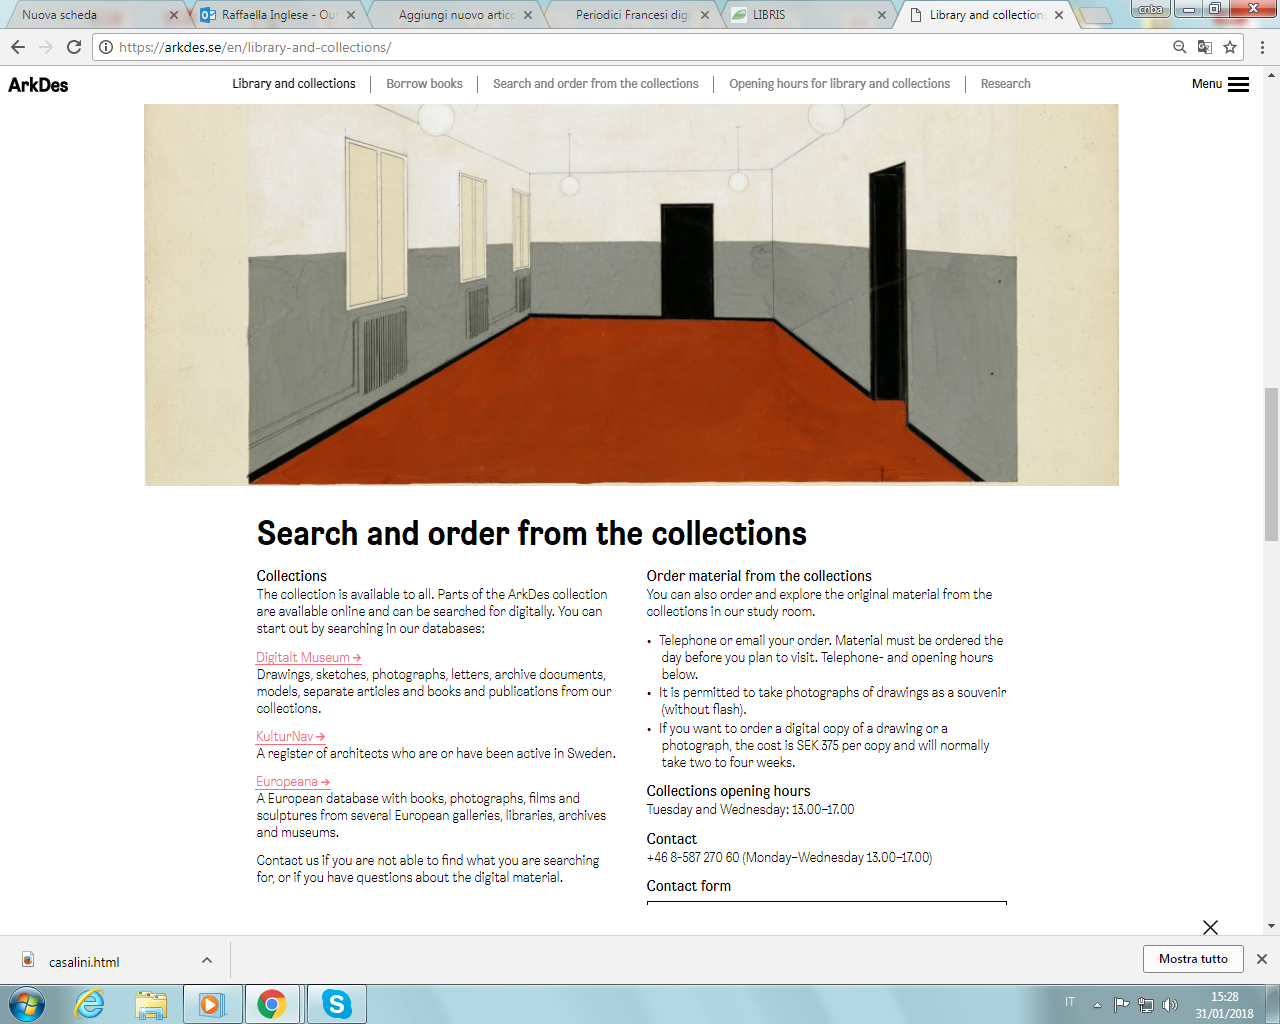Open Action Center flag tray icon
Image resolution: width=1280 pixels, height=1024 pixels.
point(1122,1005)
